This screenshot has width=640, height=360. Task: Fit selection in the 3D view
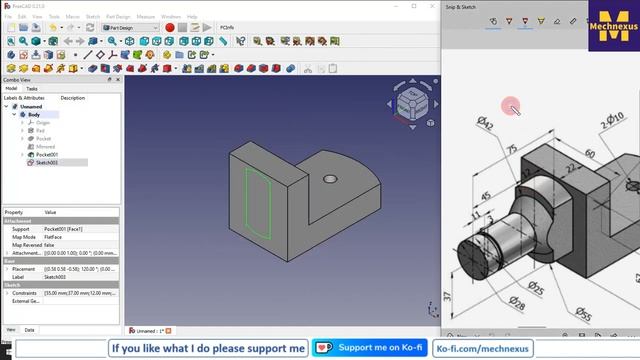pyautogui.click(x=23, y=41)
